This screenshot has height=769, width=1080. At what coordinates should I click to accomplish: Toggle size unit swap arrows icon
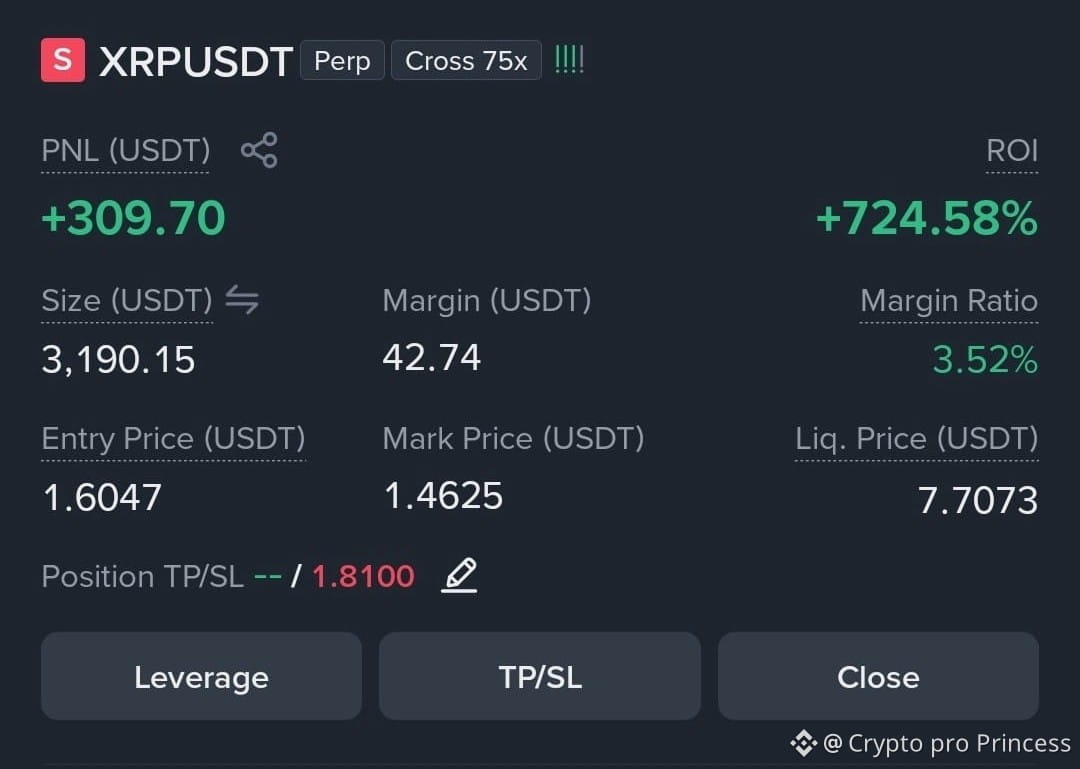point(242,300)
